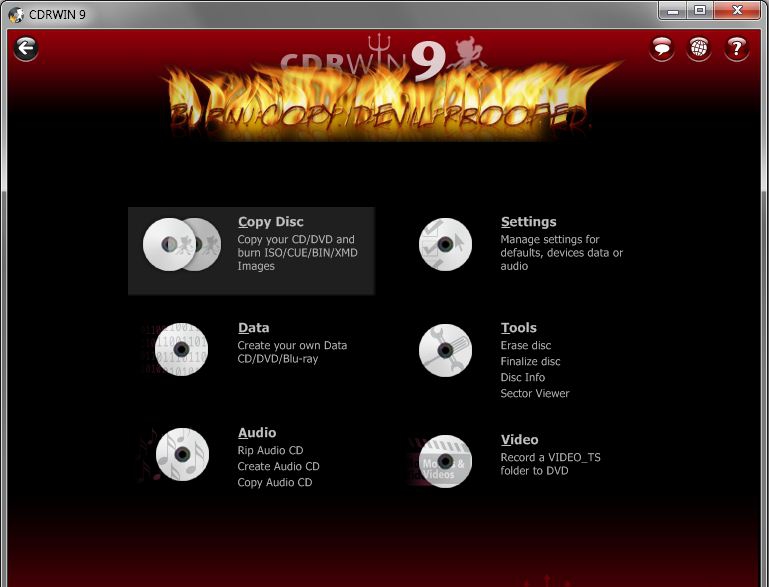Open the website globe icon

(699, 49)
